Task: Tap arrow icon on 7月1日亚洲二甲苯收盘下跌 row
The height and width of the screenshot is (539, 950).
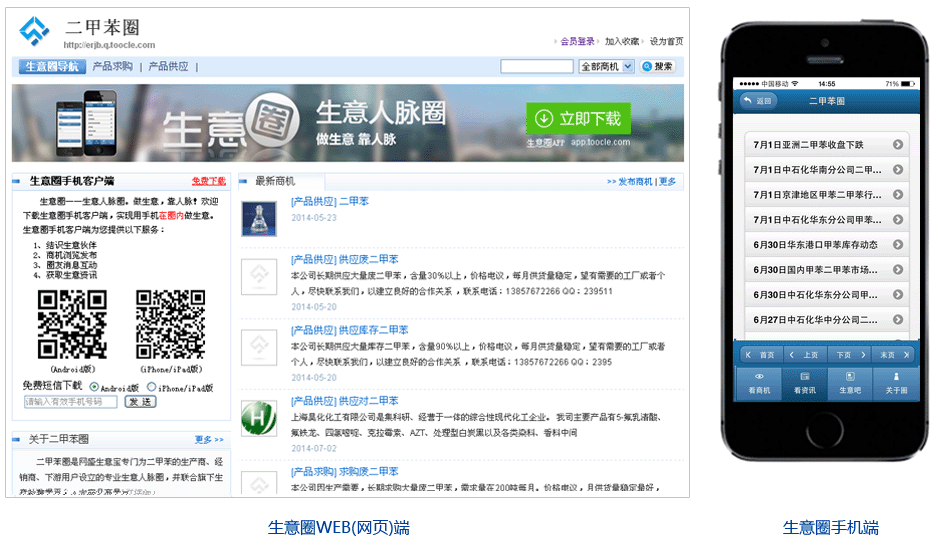Action: click(x=898, y=145)
